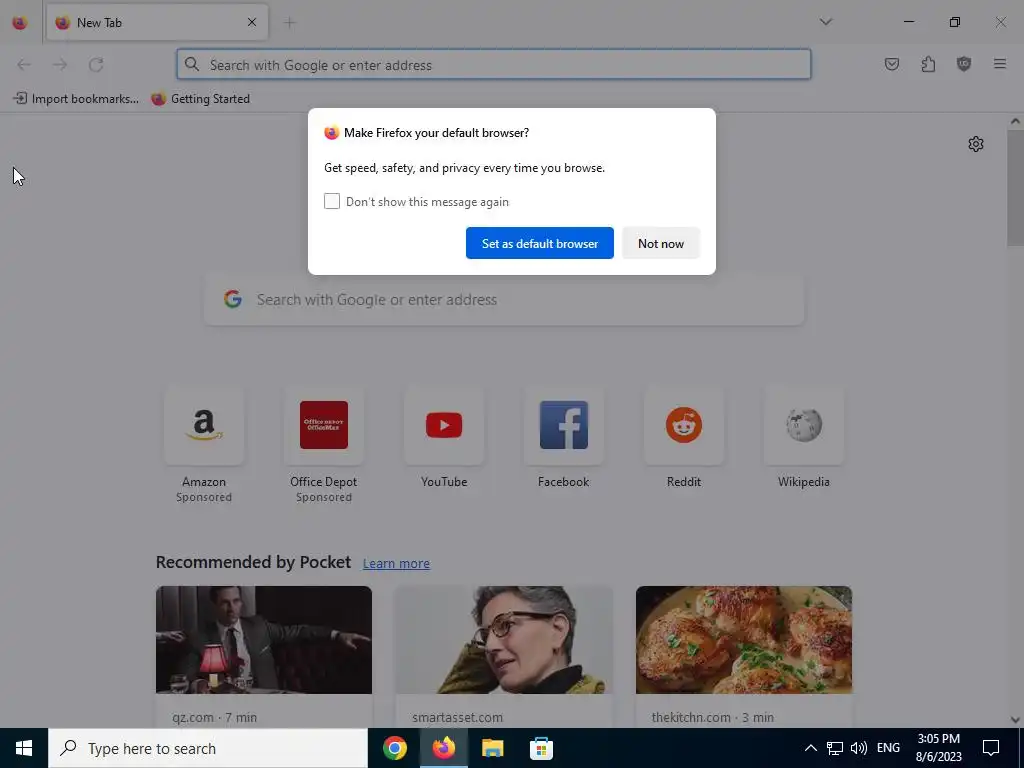Screen dimensions: 1024x768
Task: Click the uBlock shield toolbar icon
Action: pos(964,64)
